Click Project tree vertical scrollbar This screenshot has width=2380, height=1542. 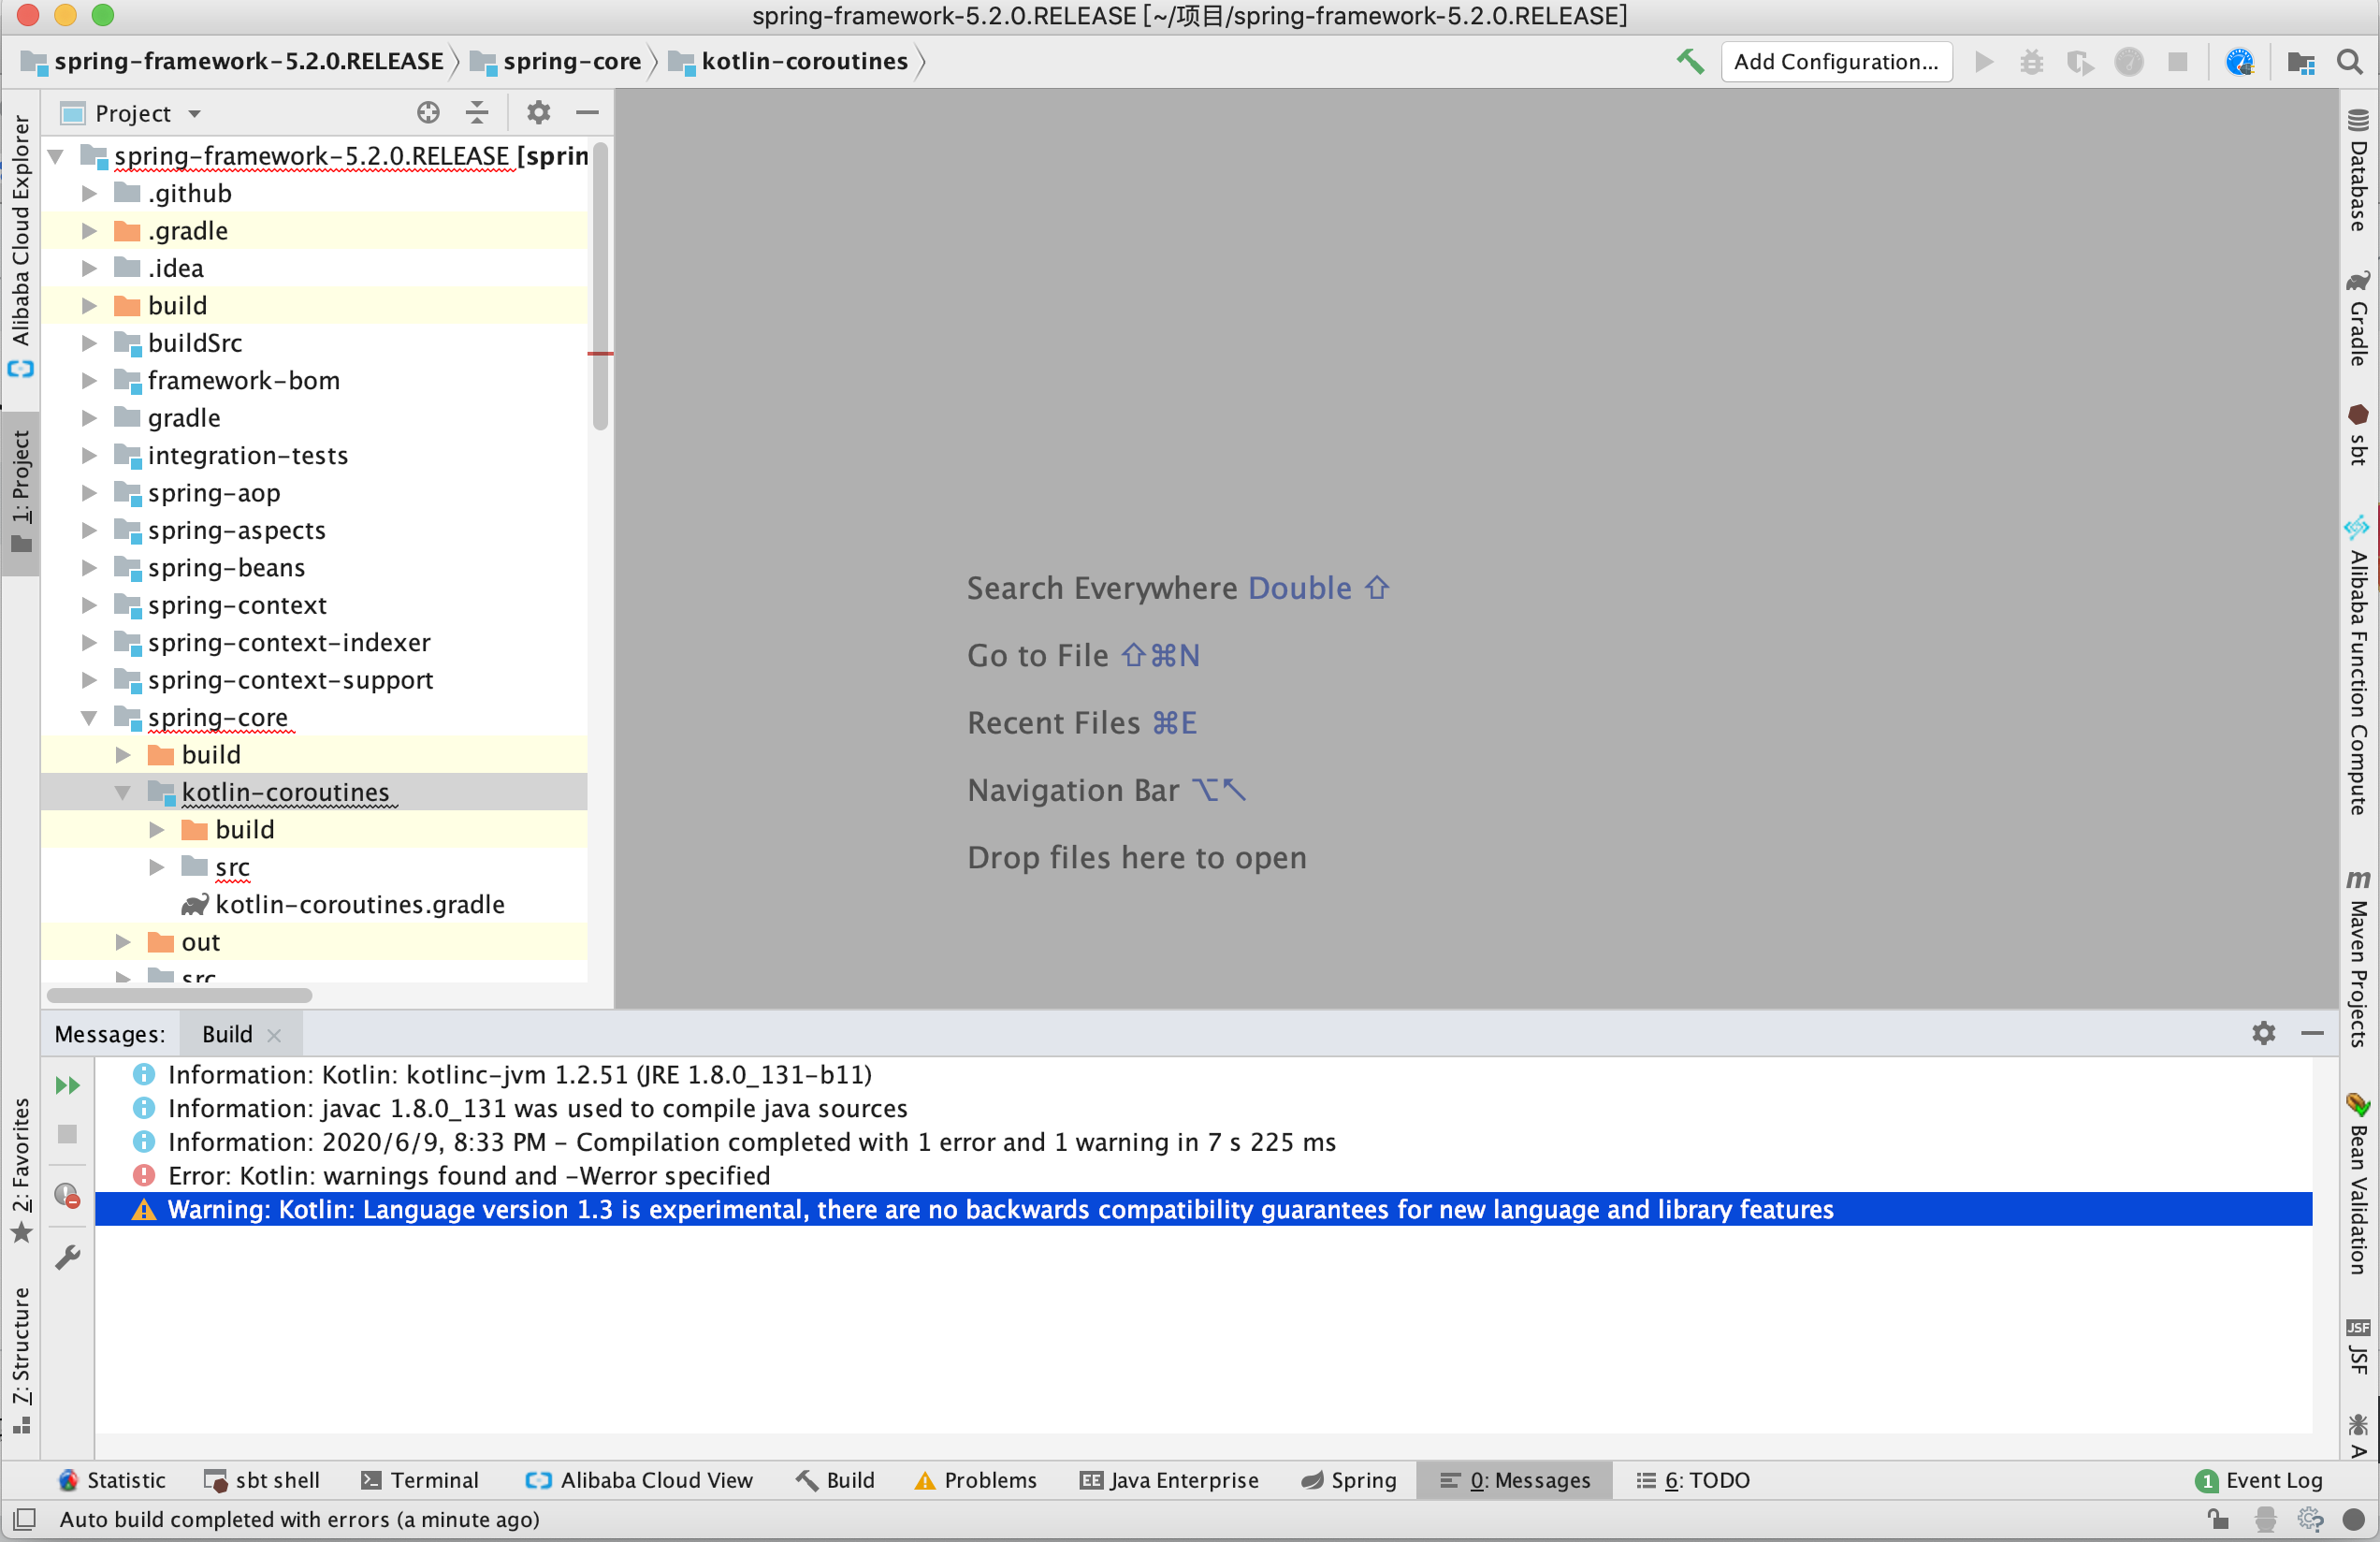600,286
